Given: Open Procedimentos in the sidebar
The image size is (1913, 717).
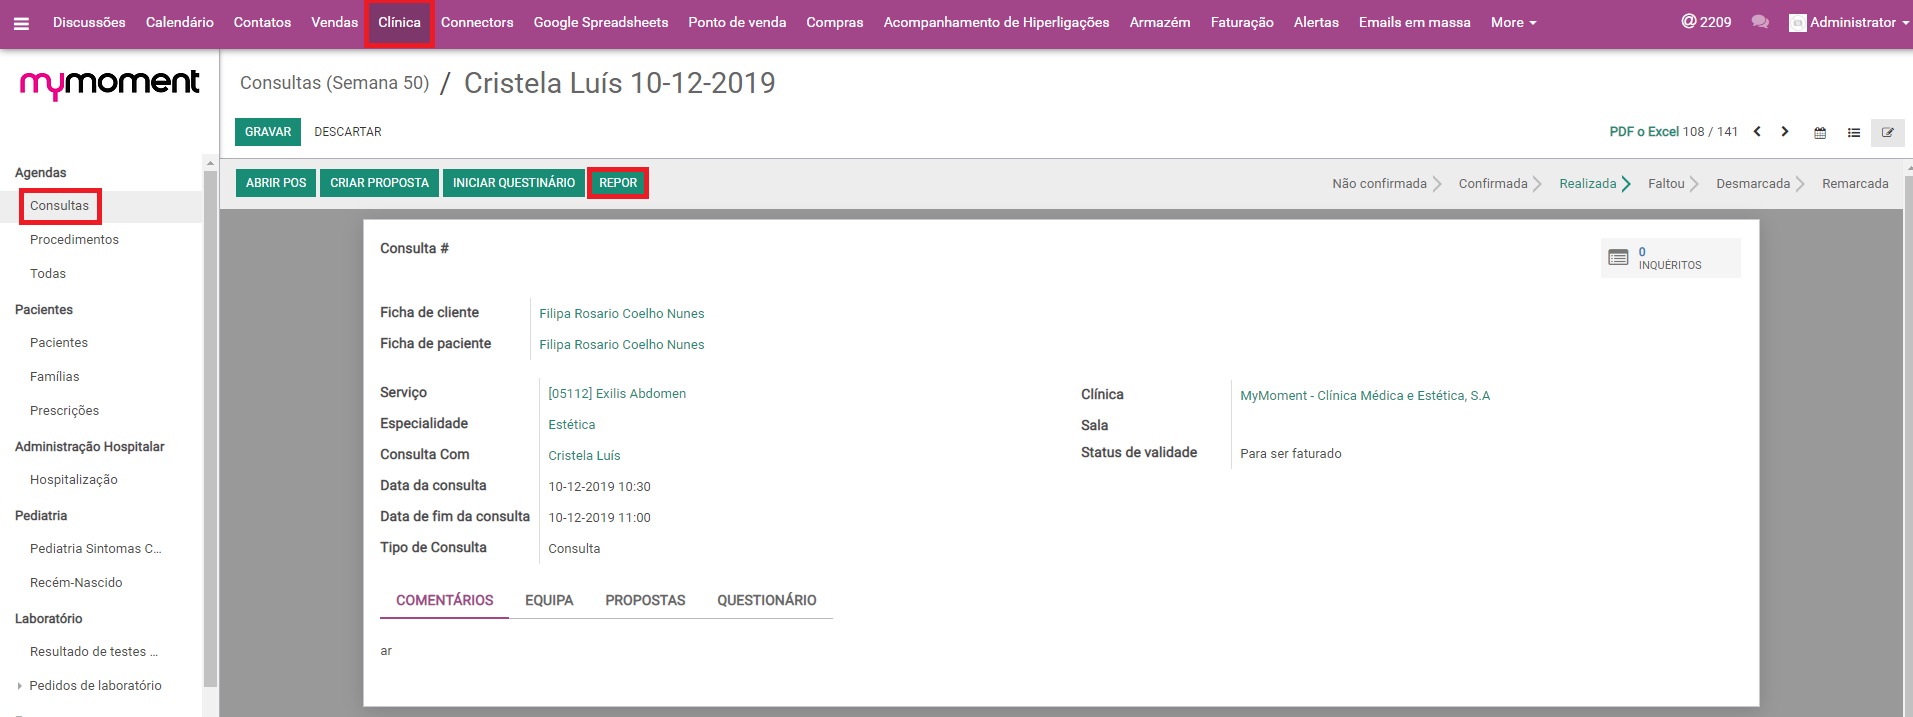Looking at the screenshot, I should pyautogui.click(x=74, y=240).
